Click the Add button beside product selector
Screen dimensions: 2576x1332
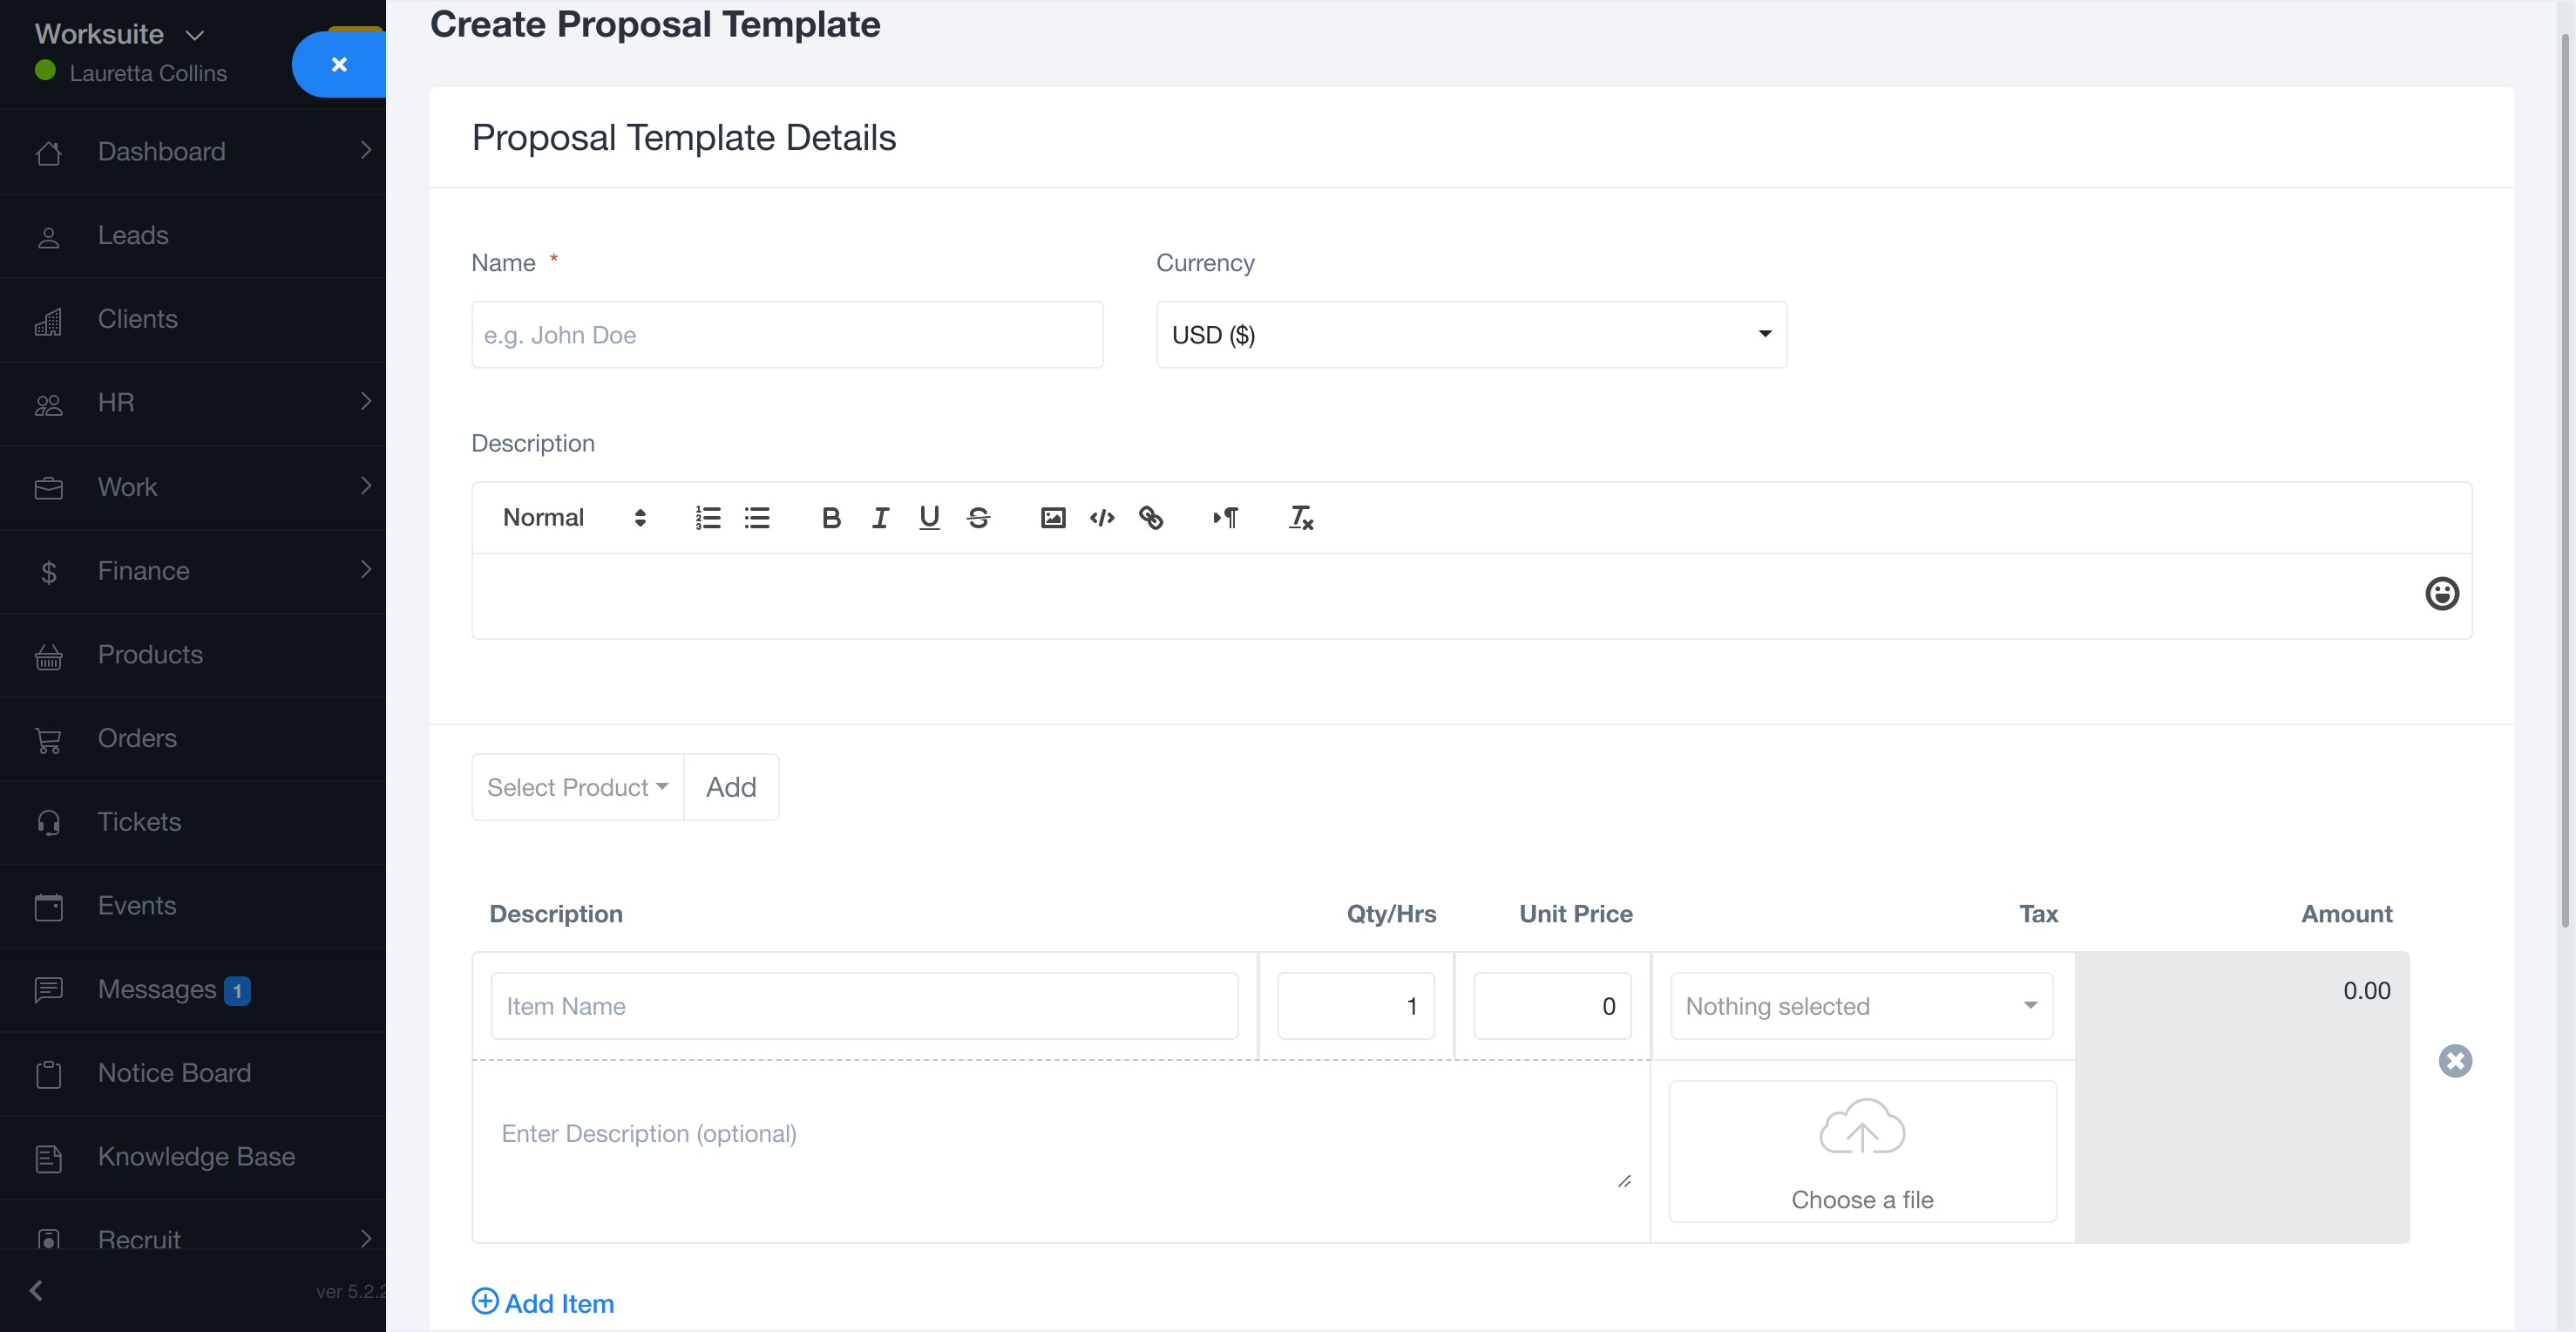click(731, 788)
